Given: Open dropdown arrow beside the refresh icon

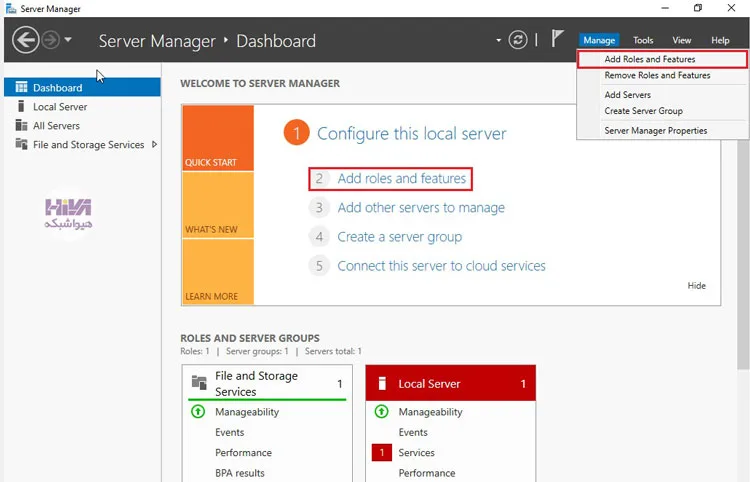Looking at the screenshot, I should pos(498,40).
